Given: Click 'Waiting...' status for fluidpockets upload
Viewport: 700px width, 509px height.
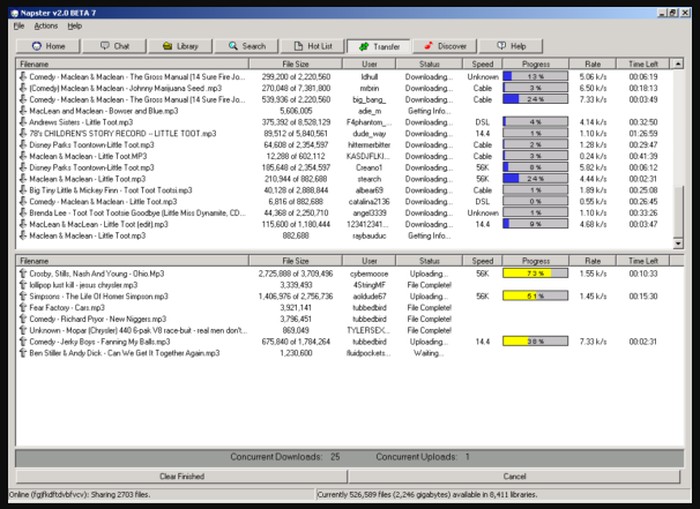Looking at the screenshot, I should tap(428, 353).
